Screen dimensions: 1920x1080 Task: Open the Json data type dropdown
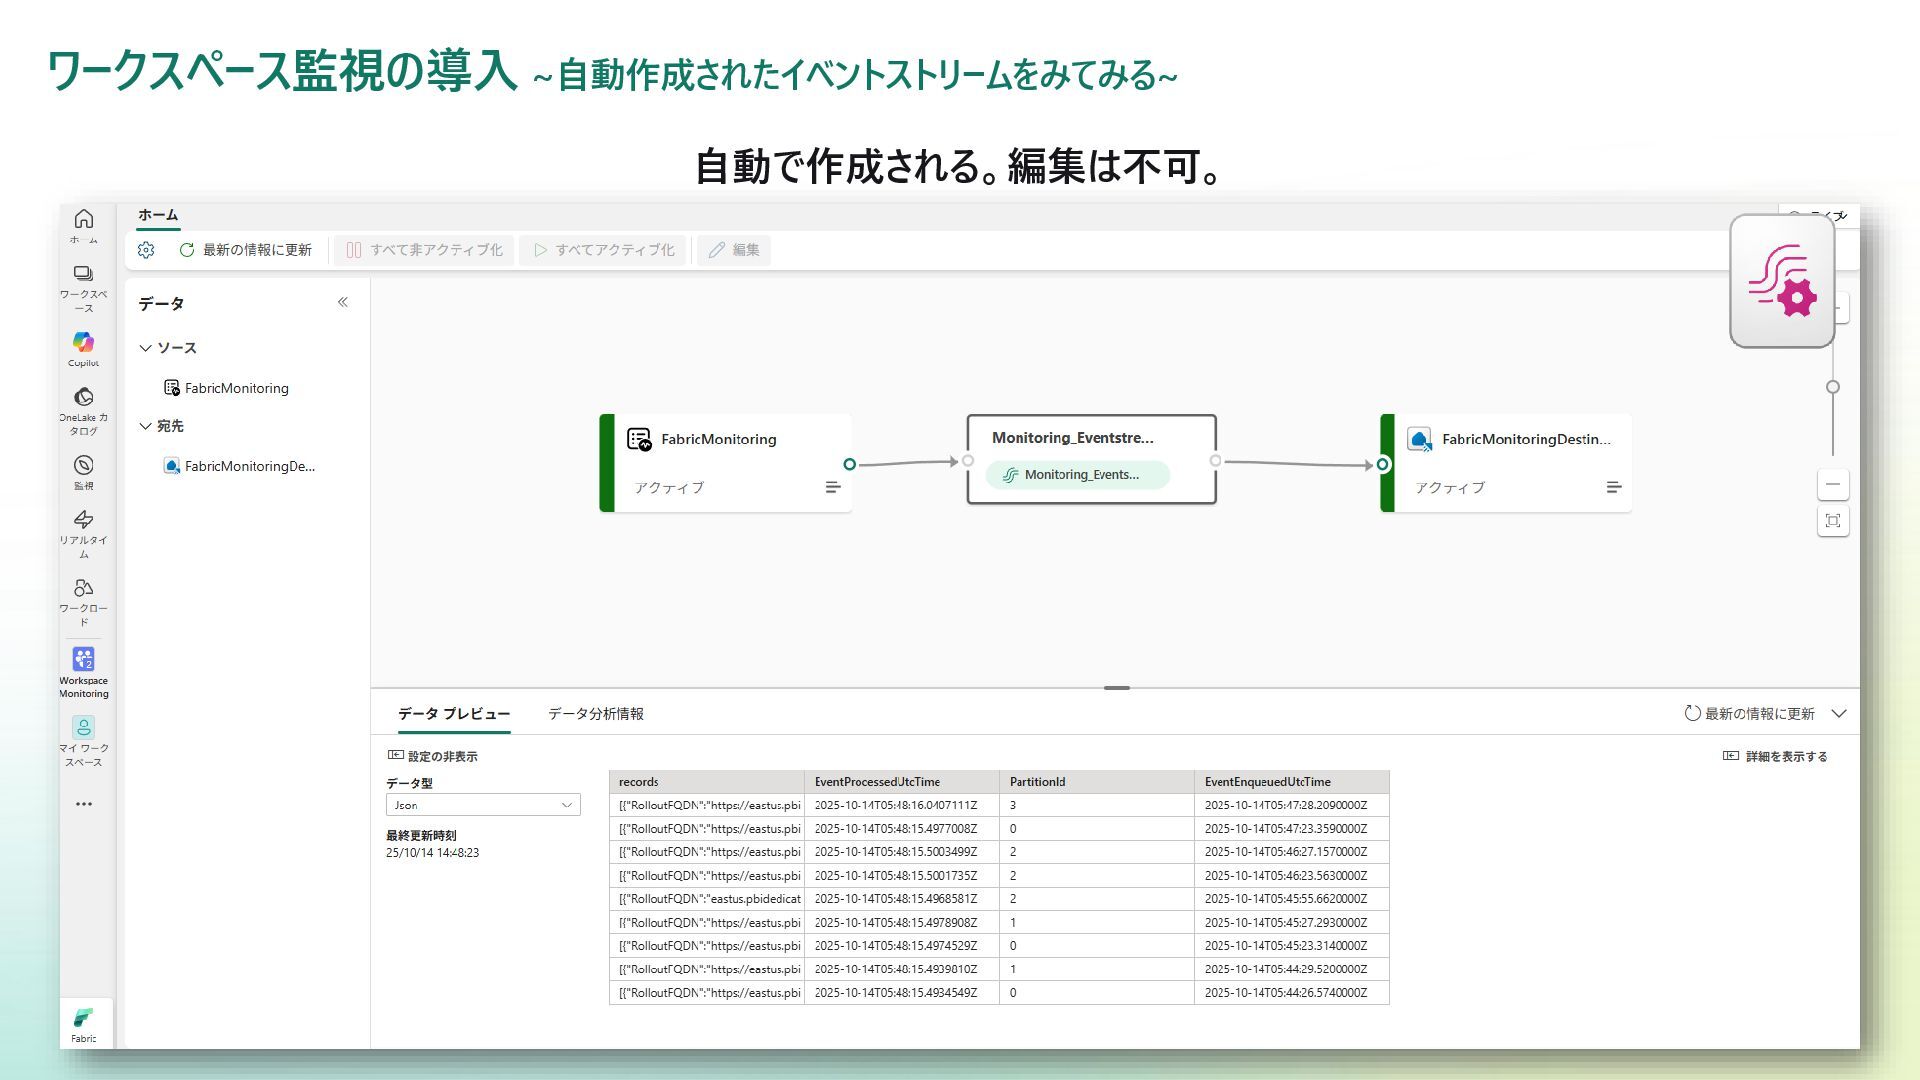[x=483, y=805]
